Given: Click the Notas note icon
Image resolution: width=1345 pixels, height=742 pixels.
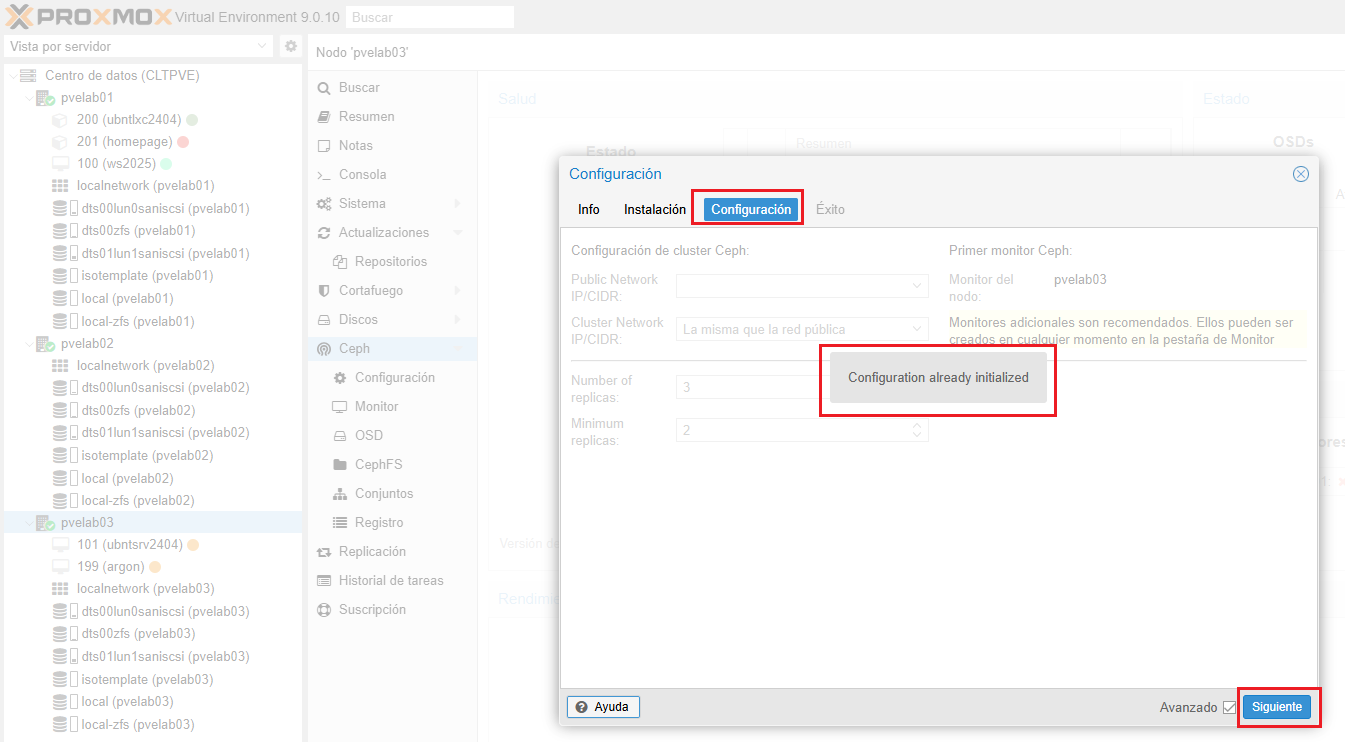Looking at the screenshot, I should pyautogui.click(x=324, y=146).
